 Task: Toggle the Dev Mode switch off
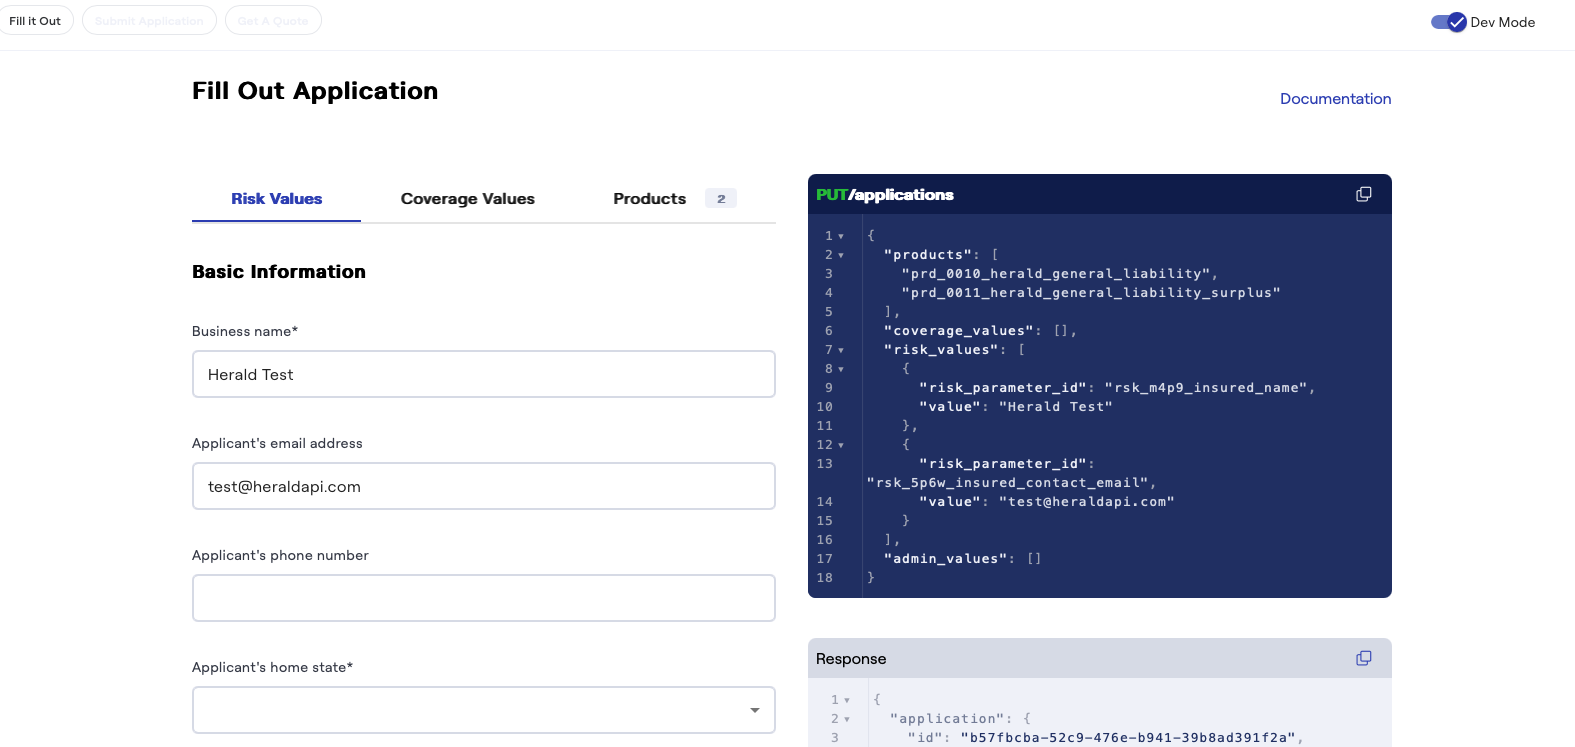coord(1448,22)
